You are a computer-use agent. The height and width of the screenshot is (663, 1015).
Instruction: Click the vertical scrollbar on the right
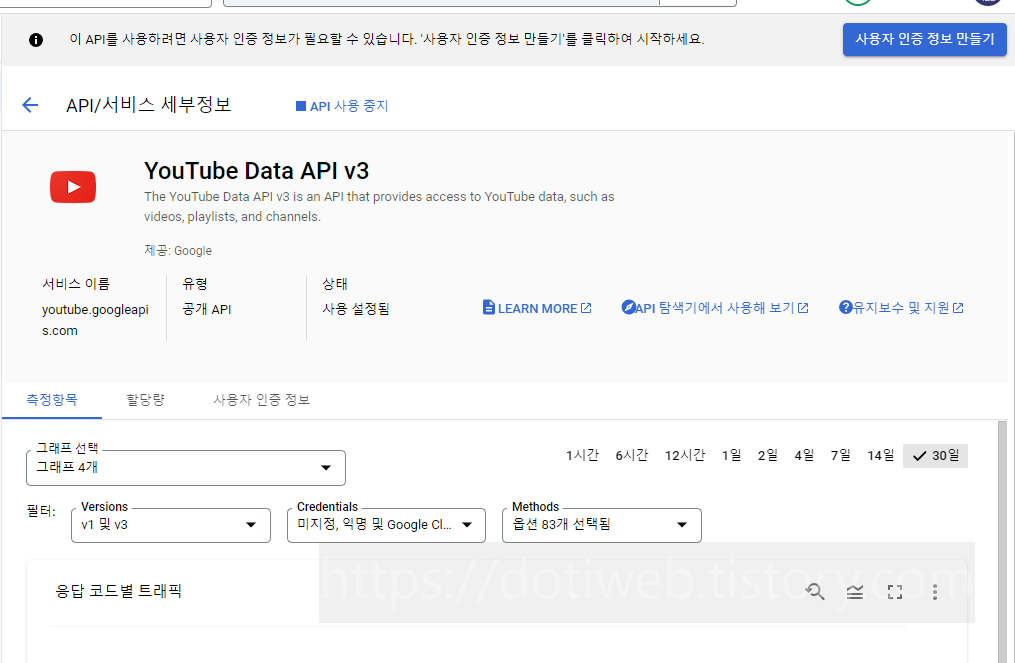click(1003, 541)
